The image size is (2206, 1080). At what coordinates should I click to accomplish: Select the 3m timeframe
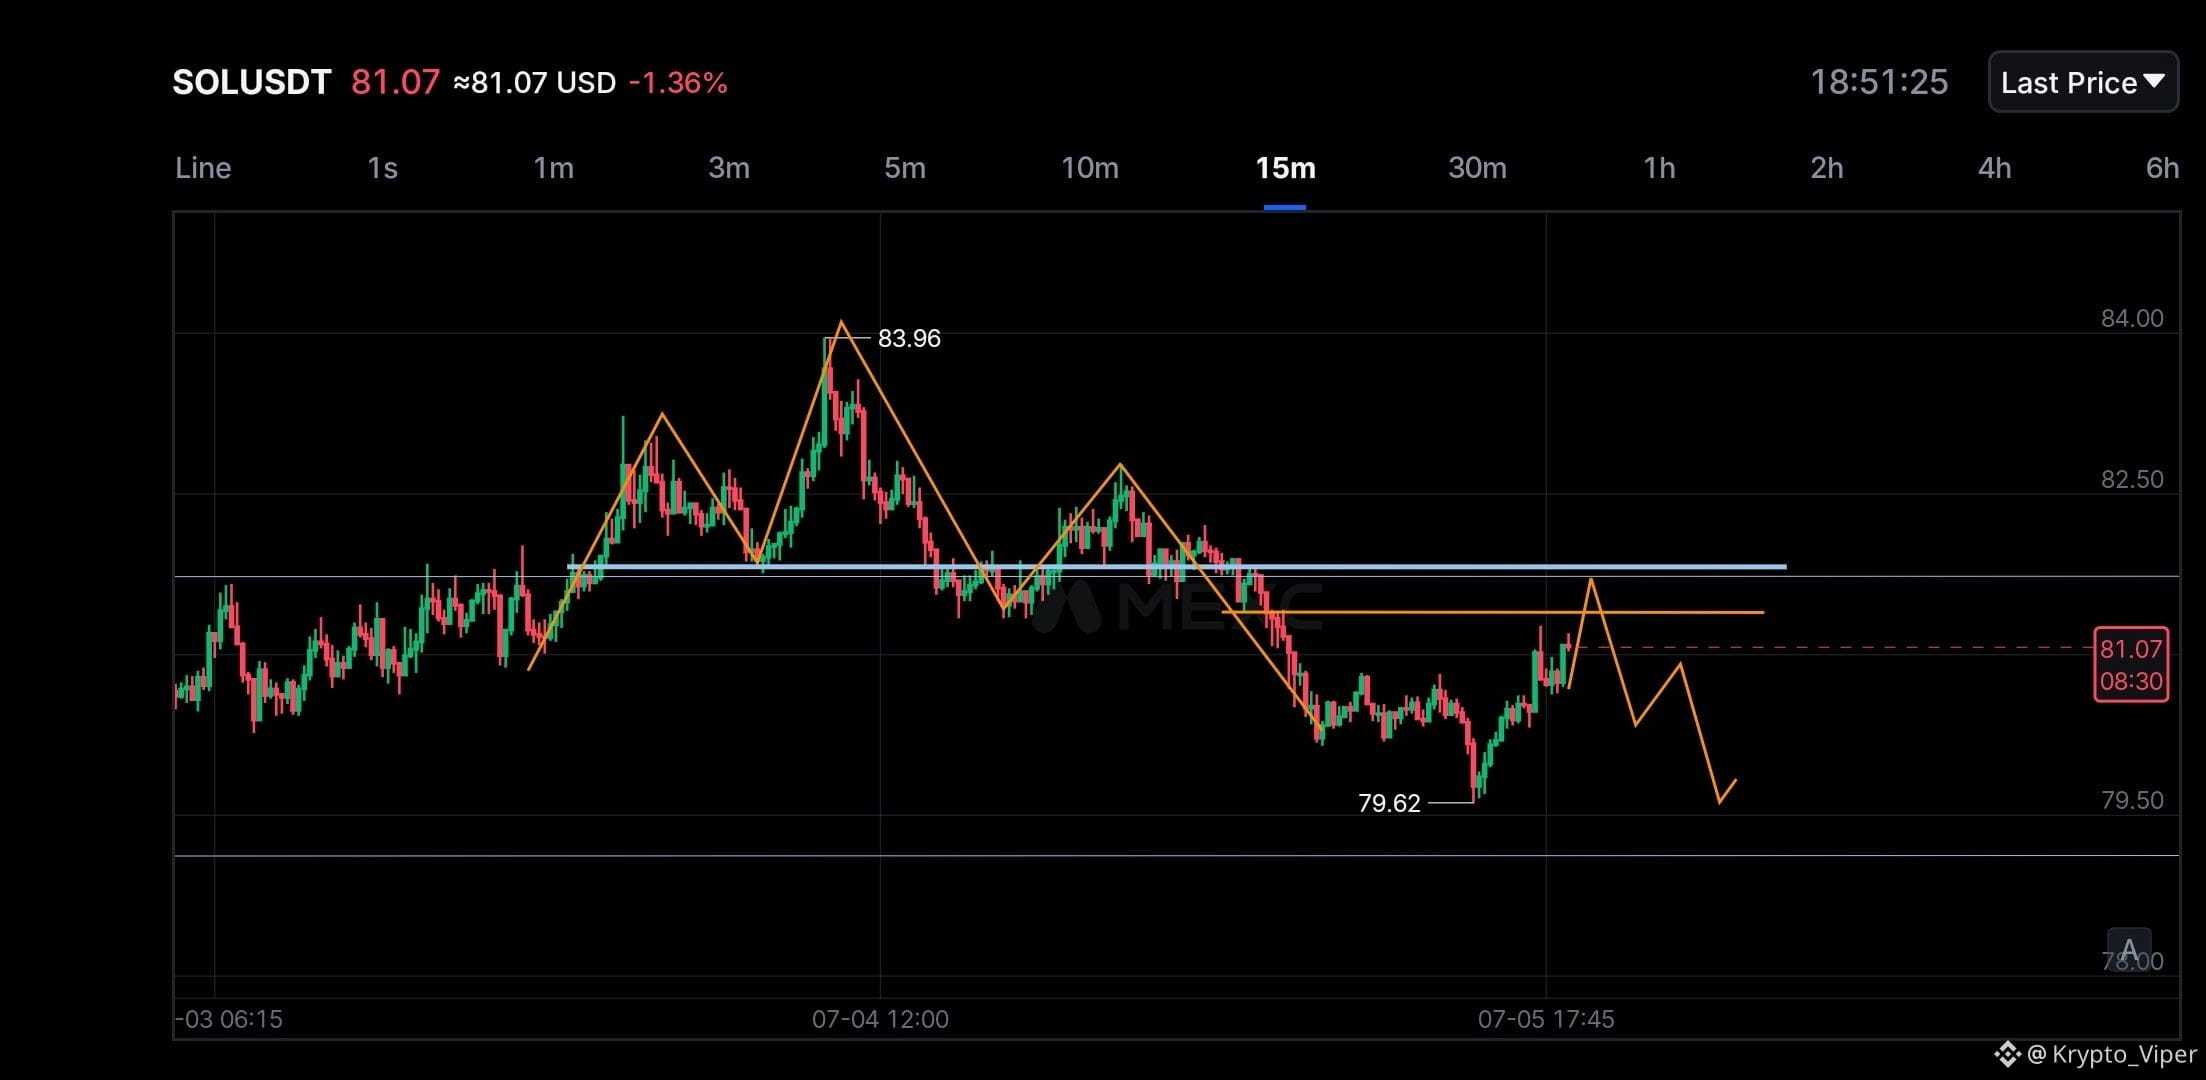pos(729,168)
